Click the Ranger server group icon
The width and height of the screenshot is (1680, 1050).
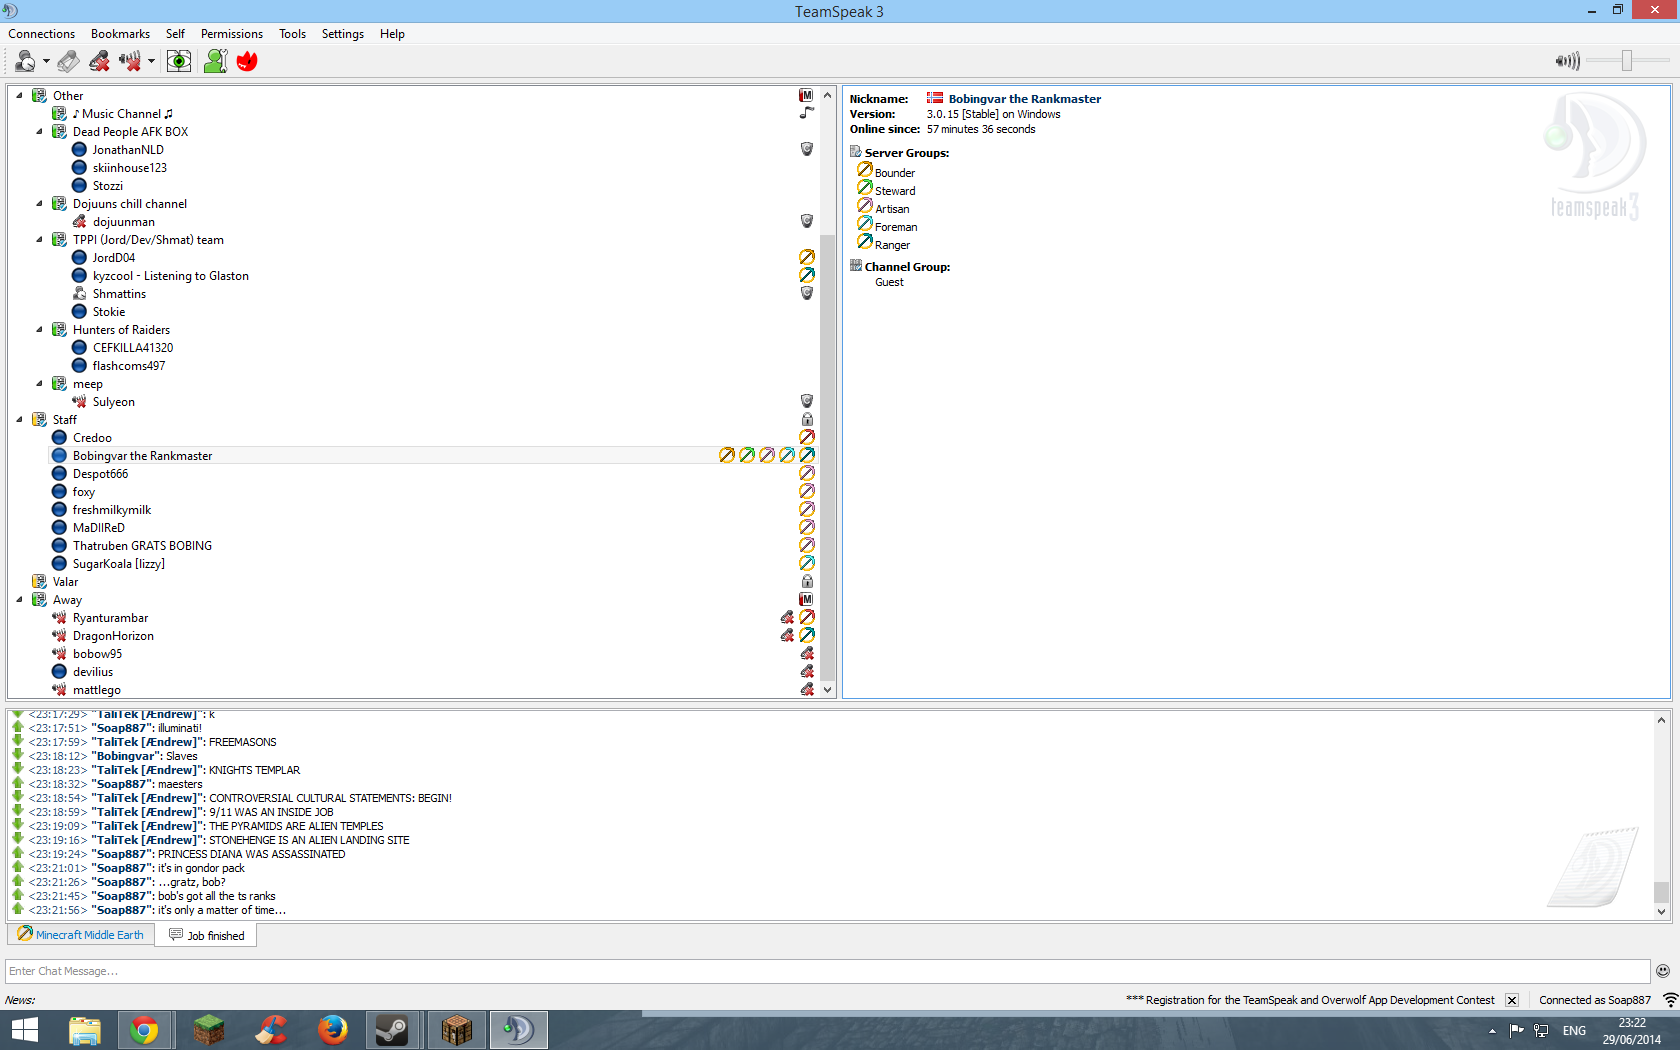click(x=865, y=242)
